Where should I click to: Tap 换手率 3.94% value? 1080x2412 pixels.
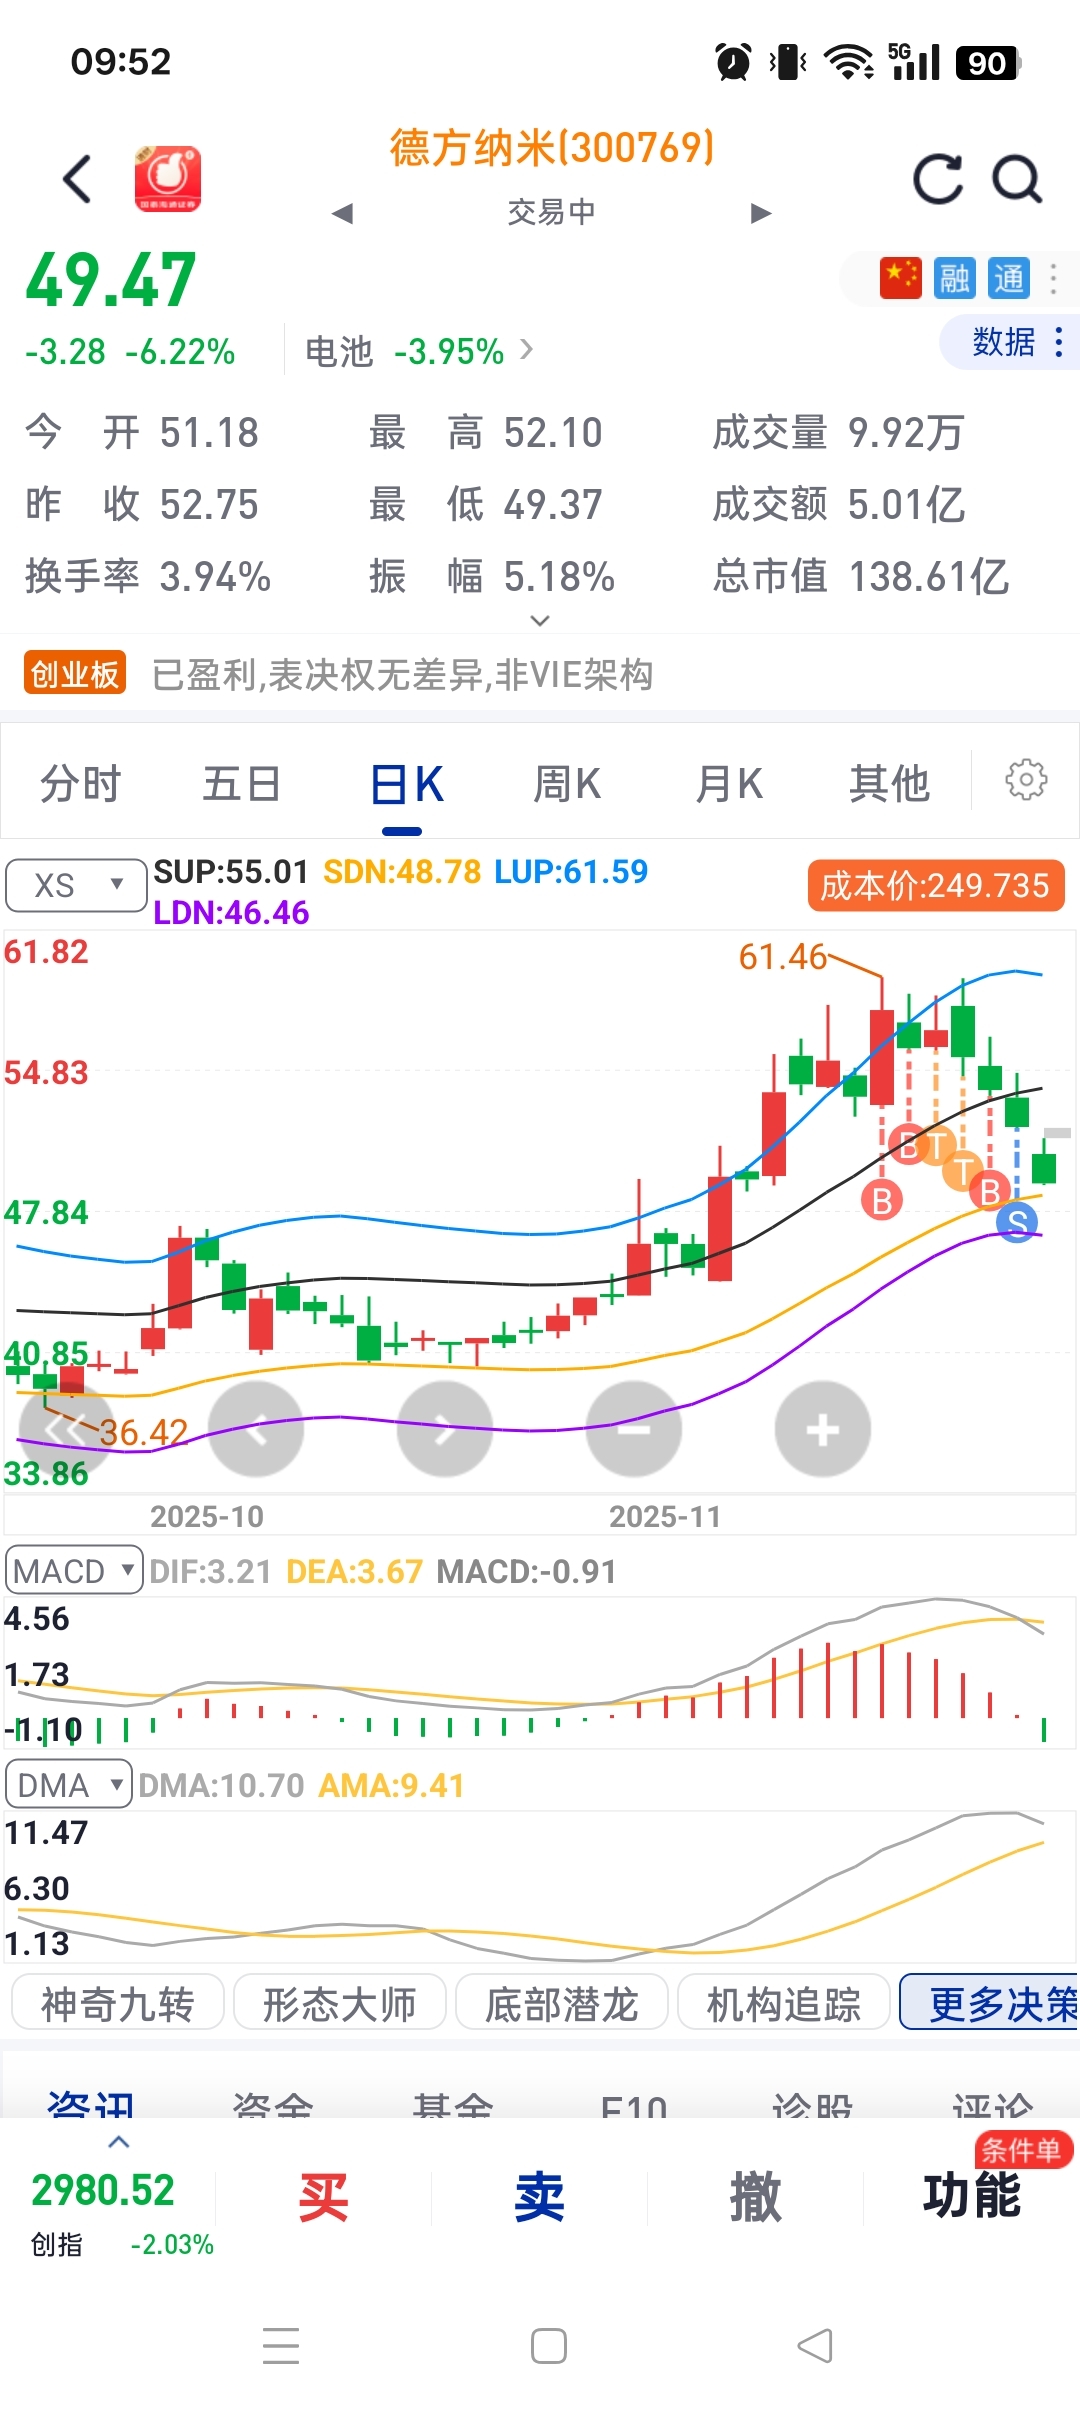148,577
